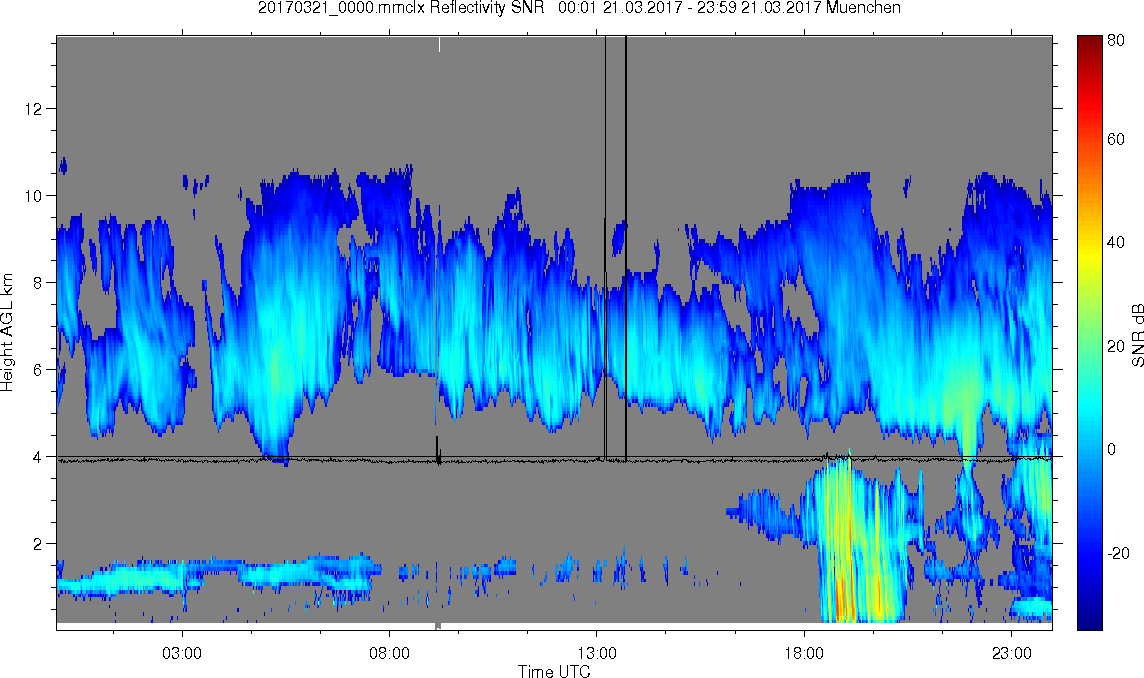Click the thick black vertical line after 13:00
The image size is (1144, 678).
coord(626,248)
